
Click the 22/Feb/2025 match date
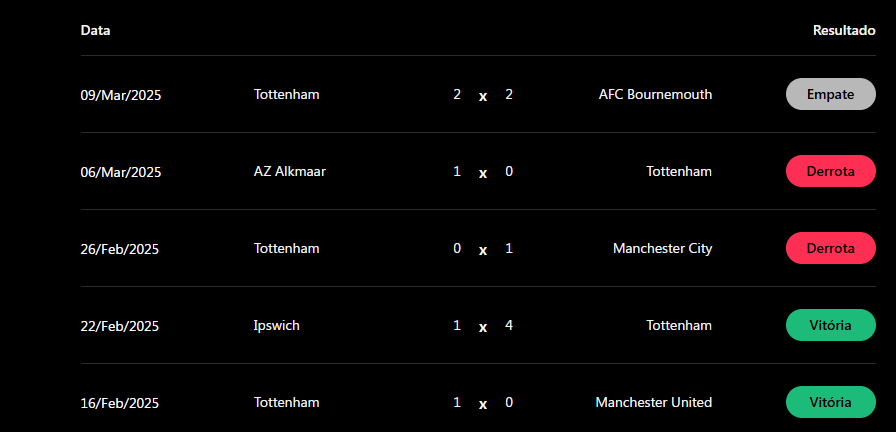[120, 326]
